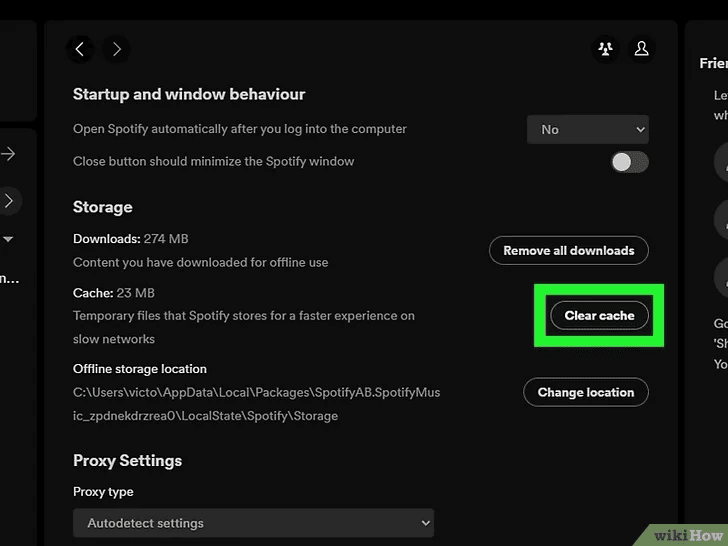
Task: Click Temporary files that Spotify stores description
Action: pyautogui.click(x=244, y=327)
